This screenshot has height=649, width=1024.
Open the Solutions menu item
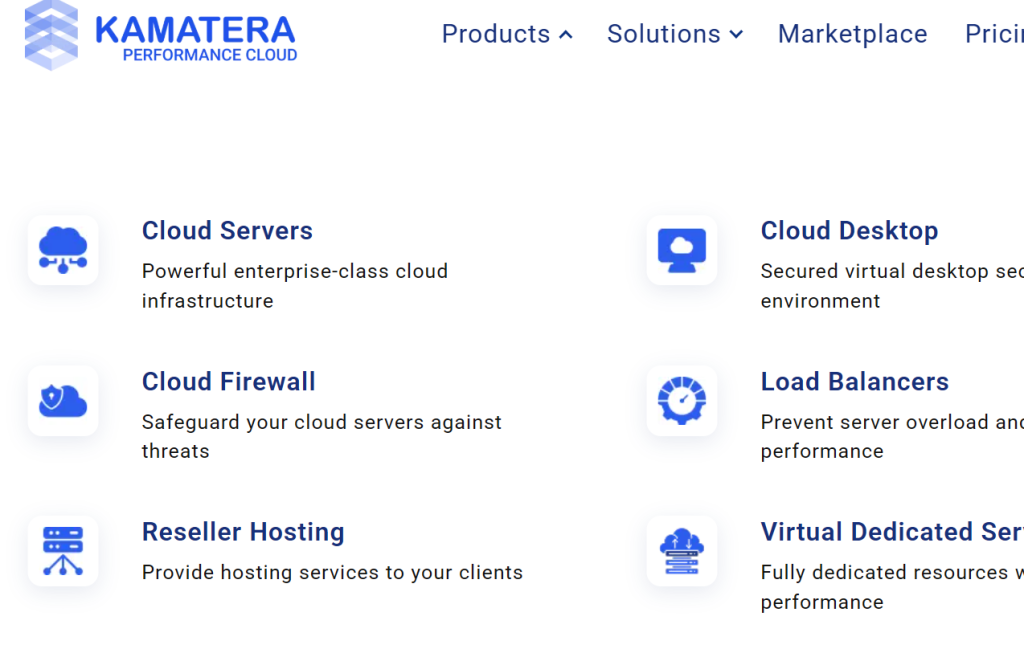click(x=664, y=34)
